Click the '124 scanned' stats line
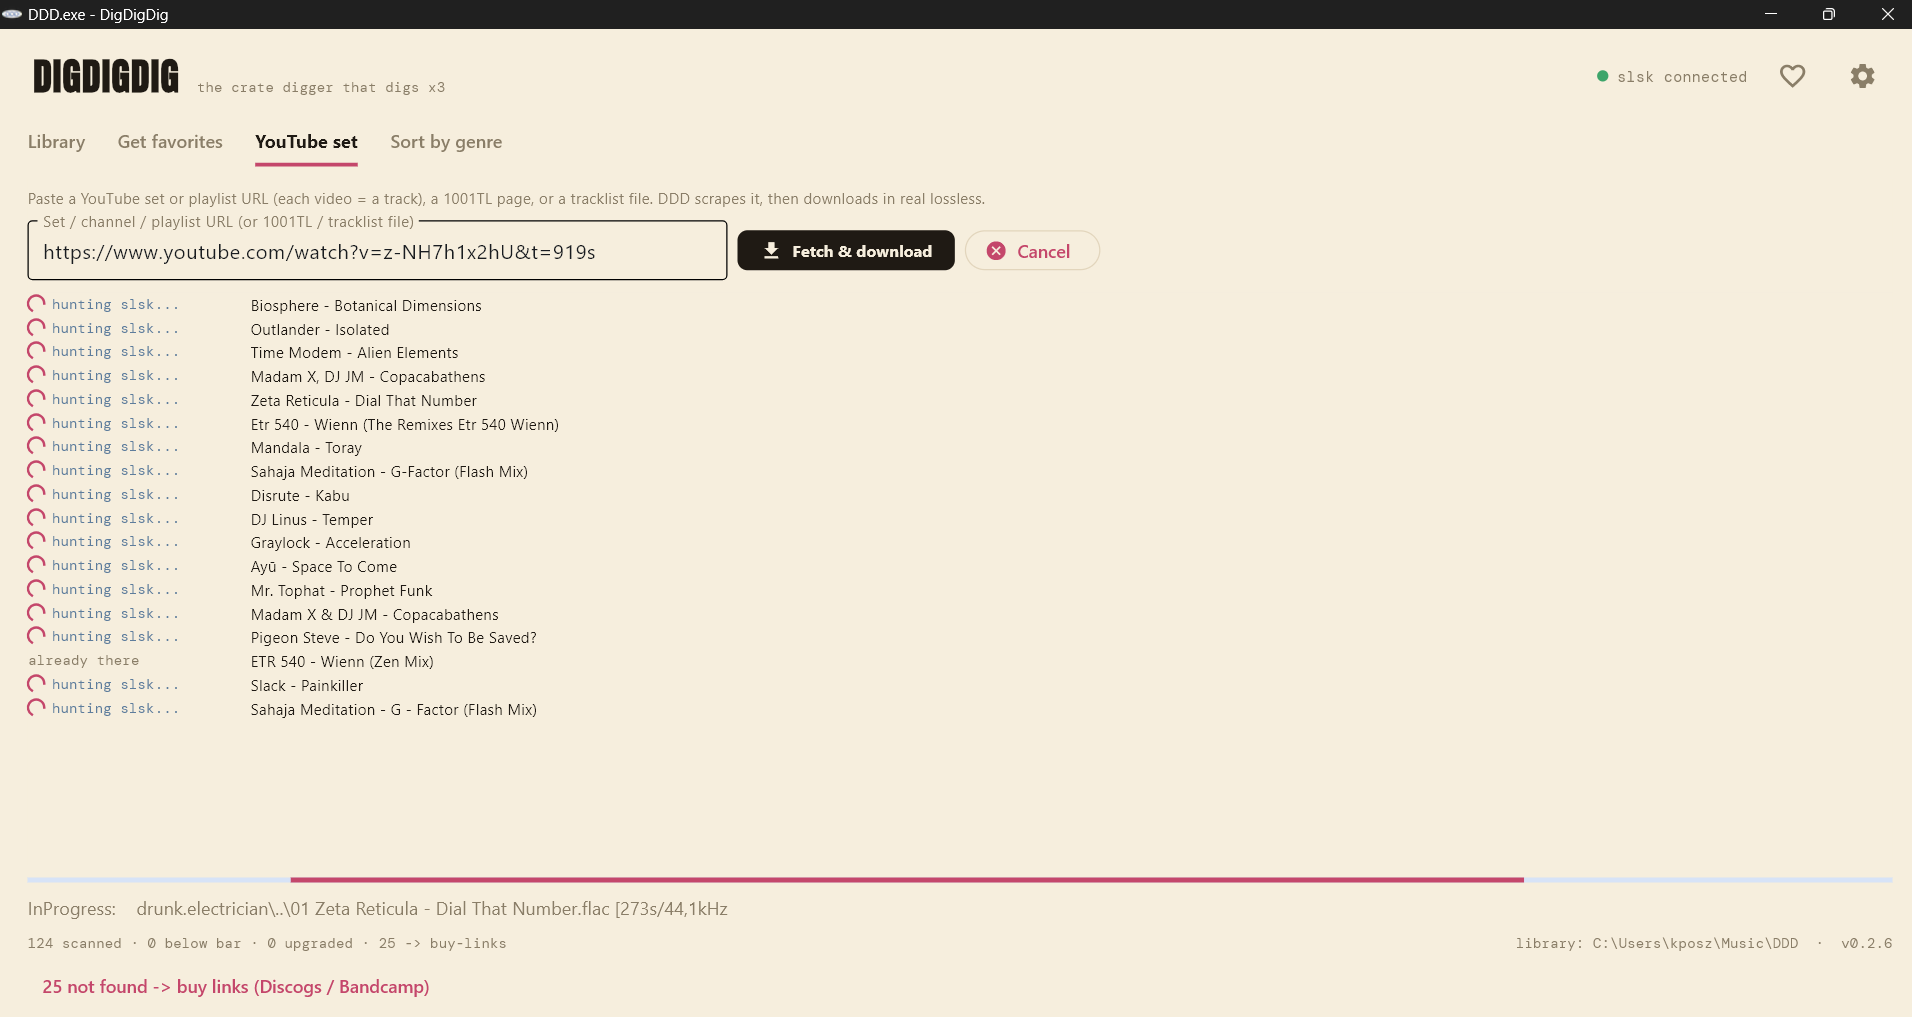This screenshot has width=1912, height=1017. click(x=267, y=943)
